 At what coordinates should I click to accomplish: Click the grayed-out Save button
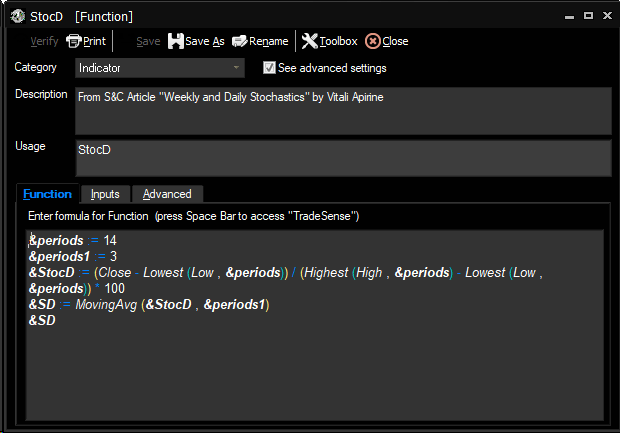click(147, 41)
